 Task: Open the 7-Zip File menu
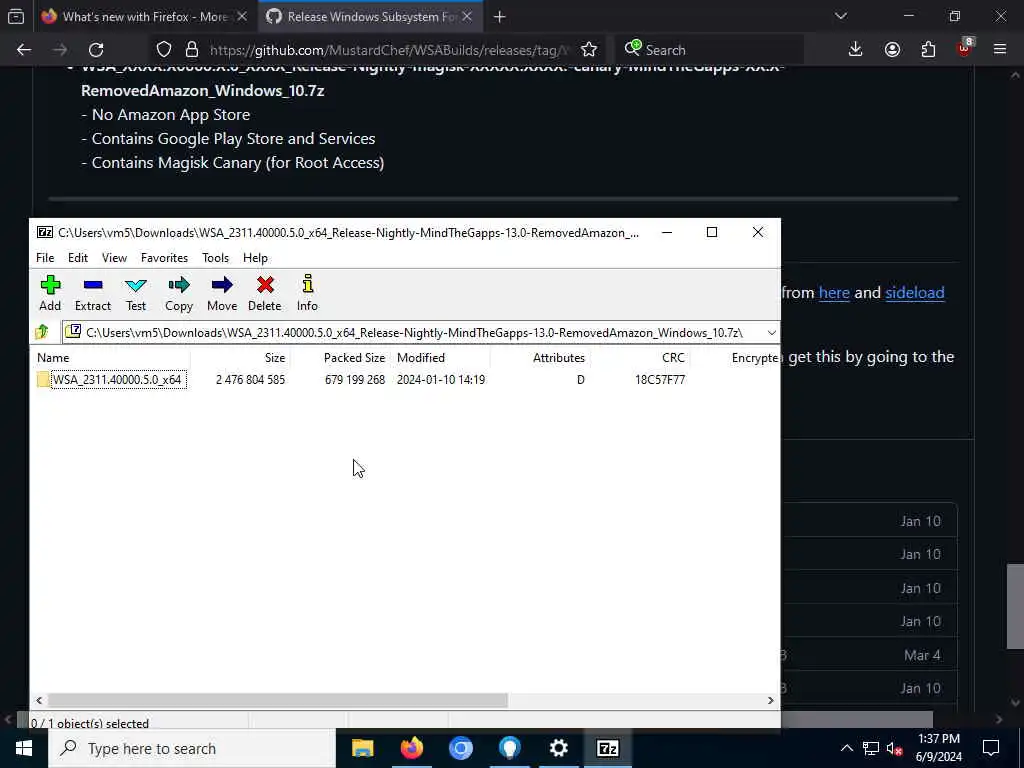pos(45,258)
